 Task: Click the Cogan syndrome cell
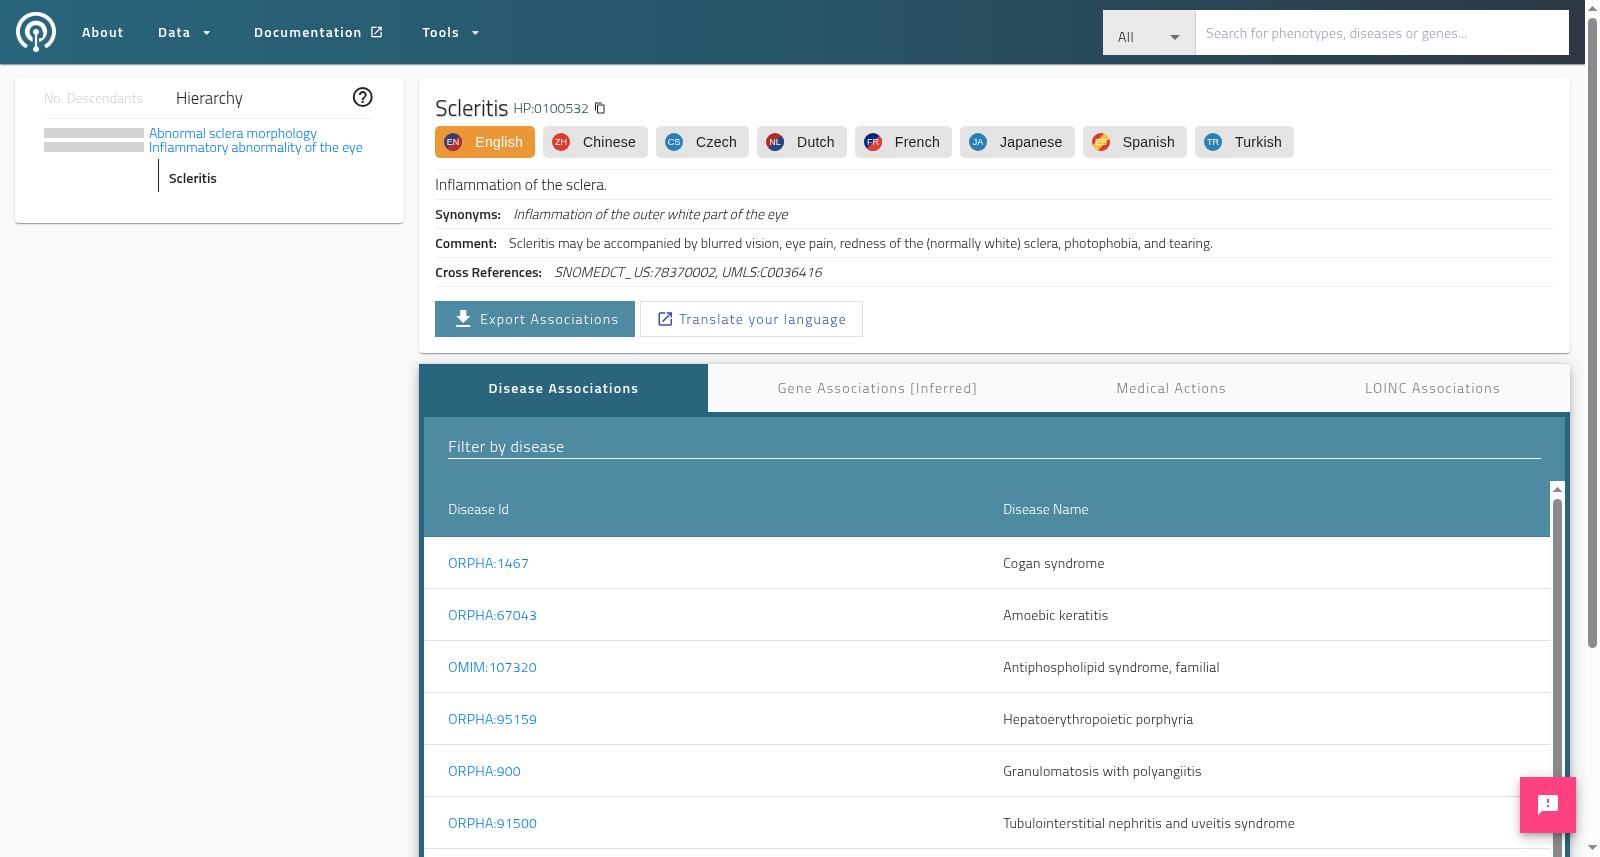1054,563
